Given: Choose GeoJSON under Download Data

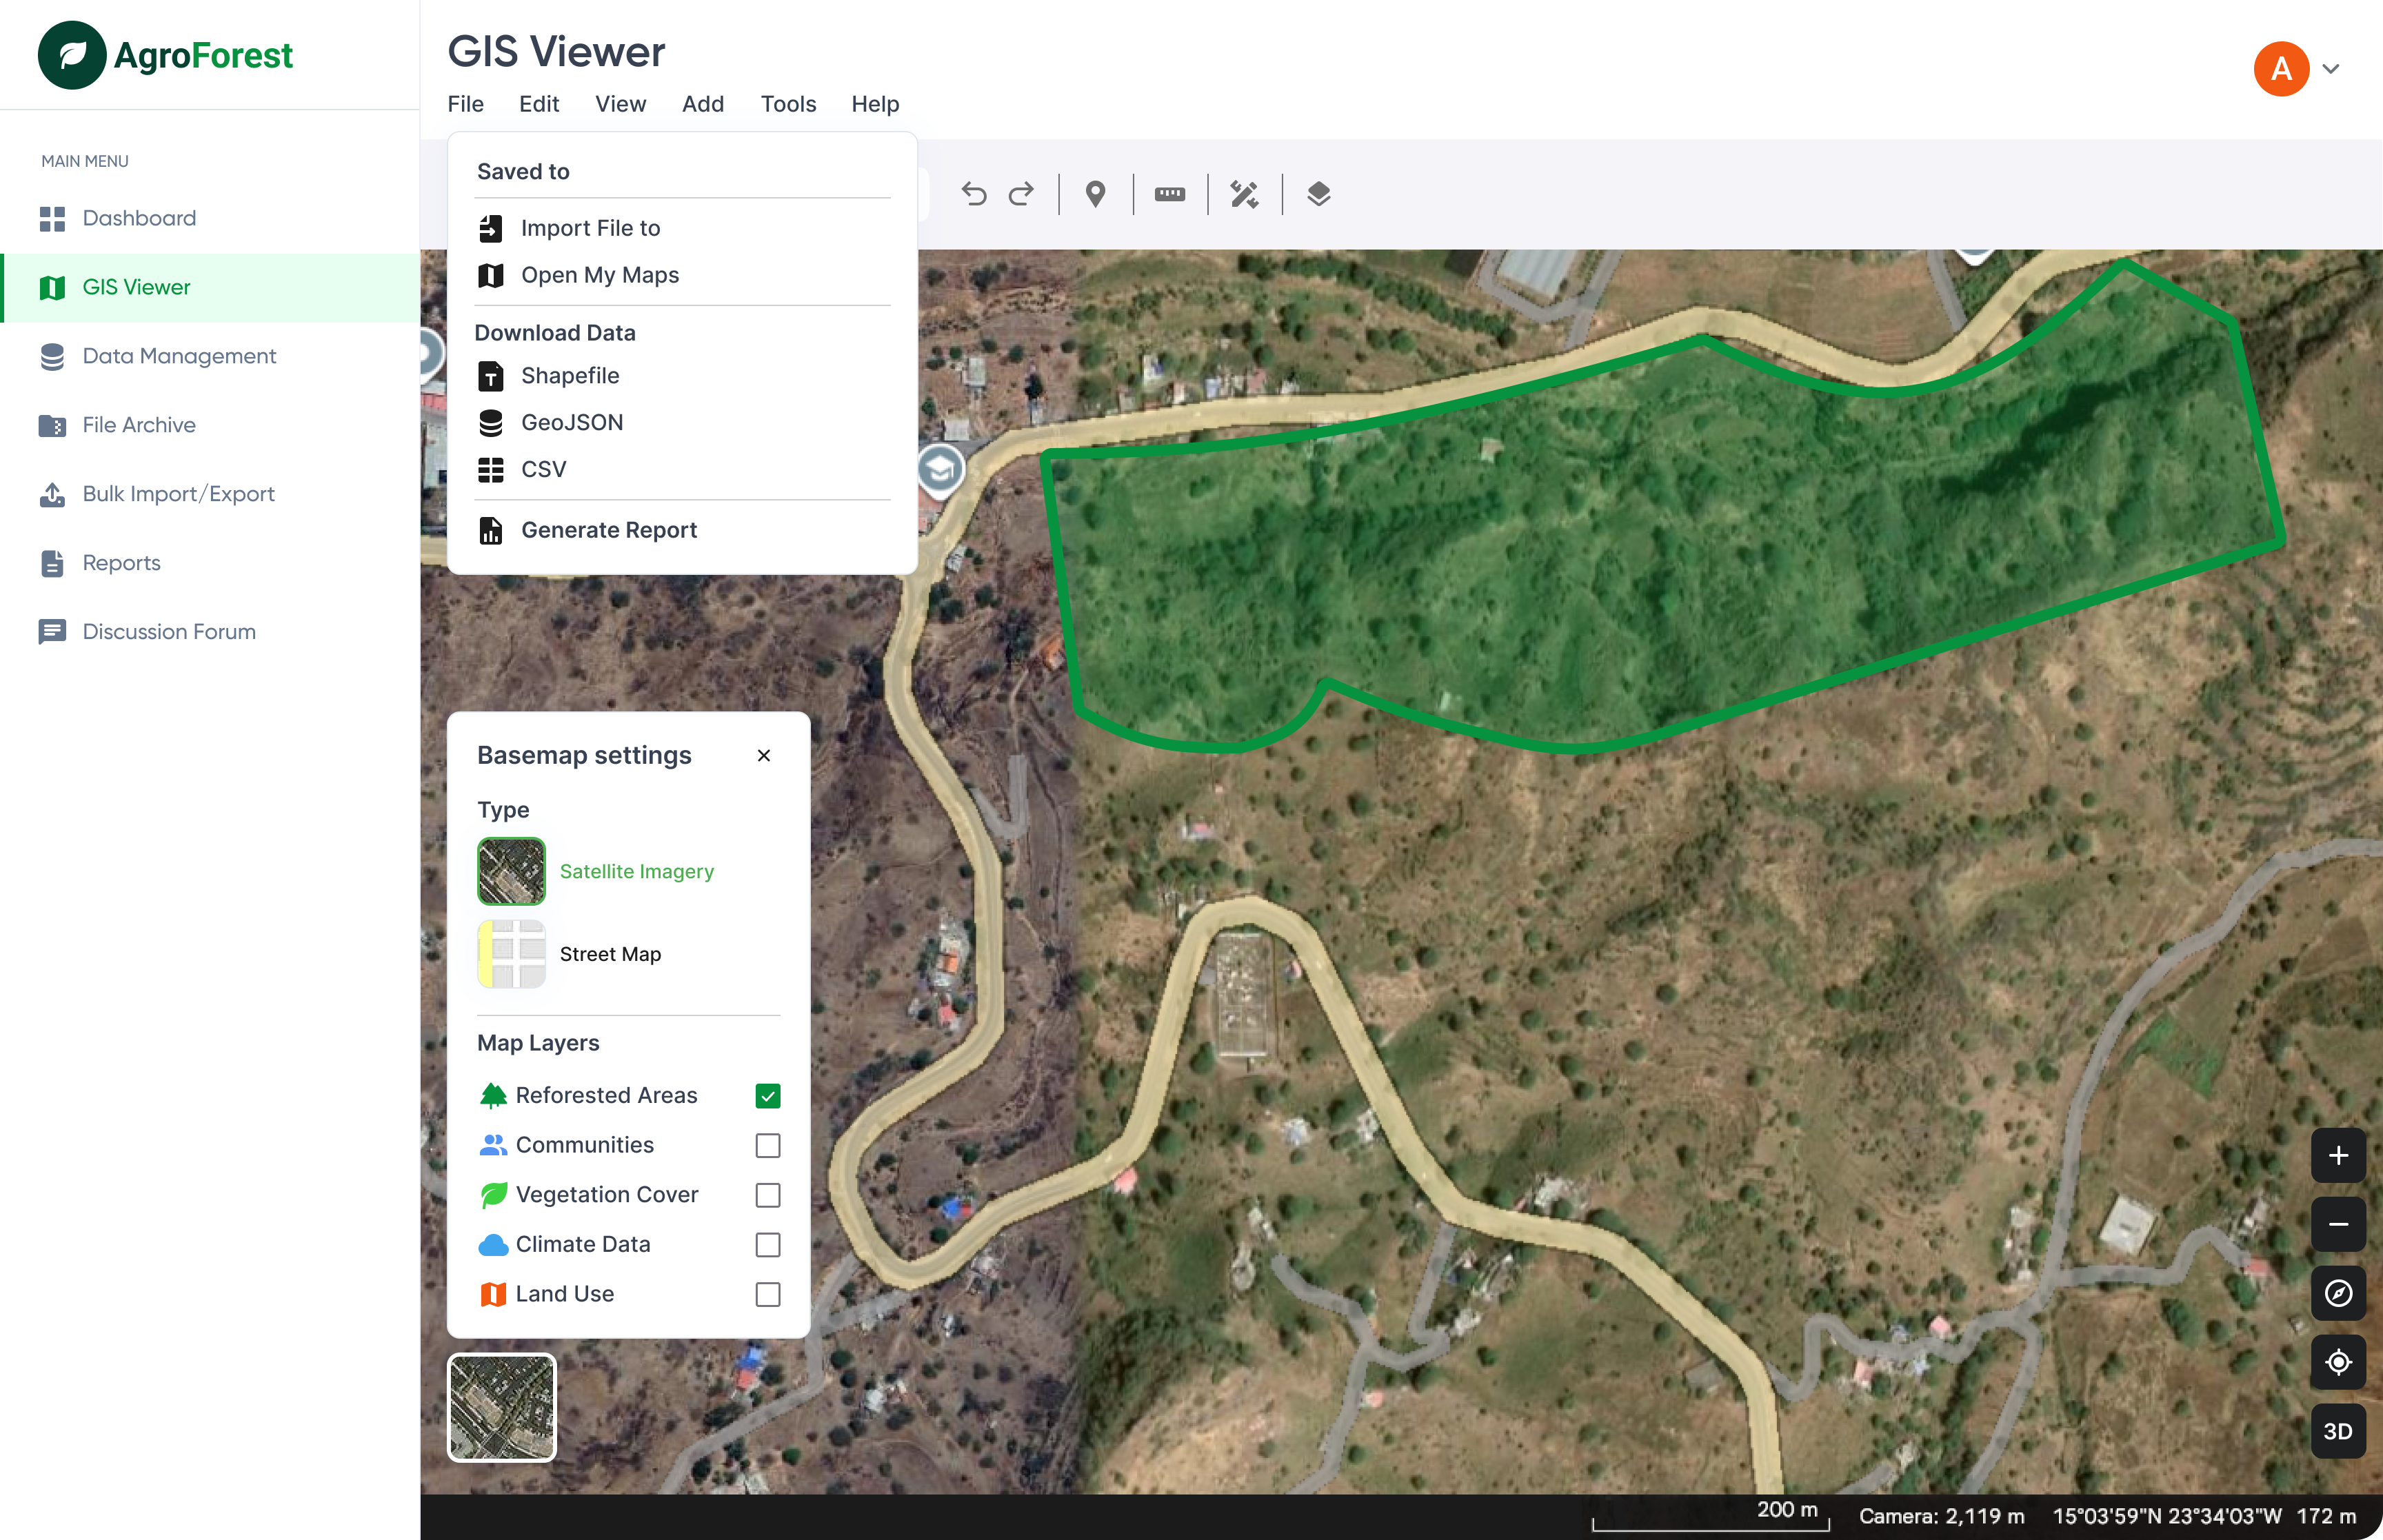Looking at the screenshot, I should coord(571,422).
